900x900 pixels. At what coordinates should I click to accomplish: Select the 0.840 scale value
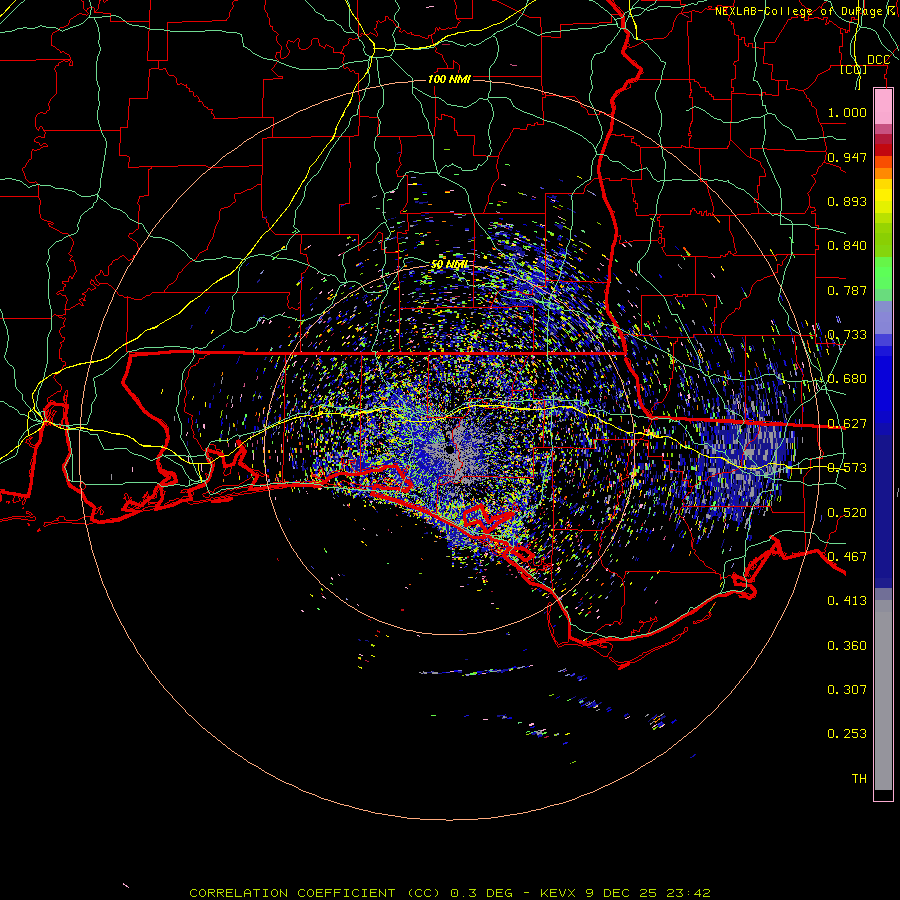[847, 246]
